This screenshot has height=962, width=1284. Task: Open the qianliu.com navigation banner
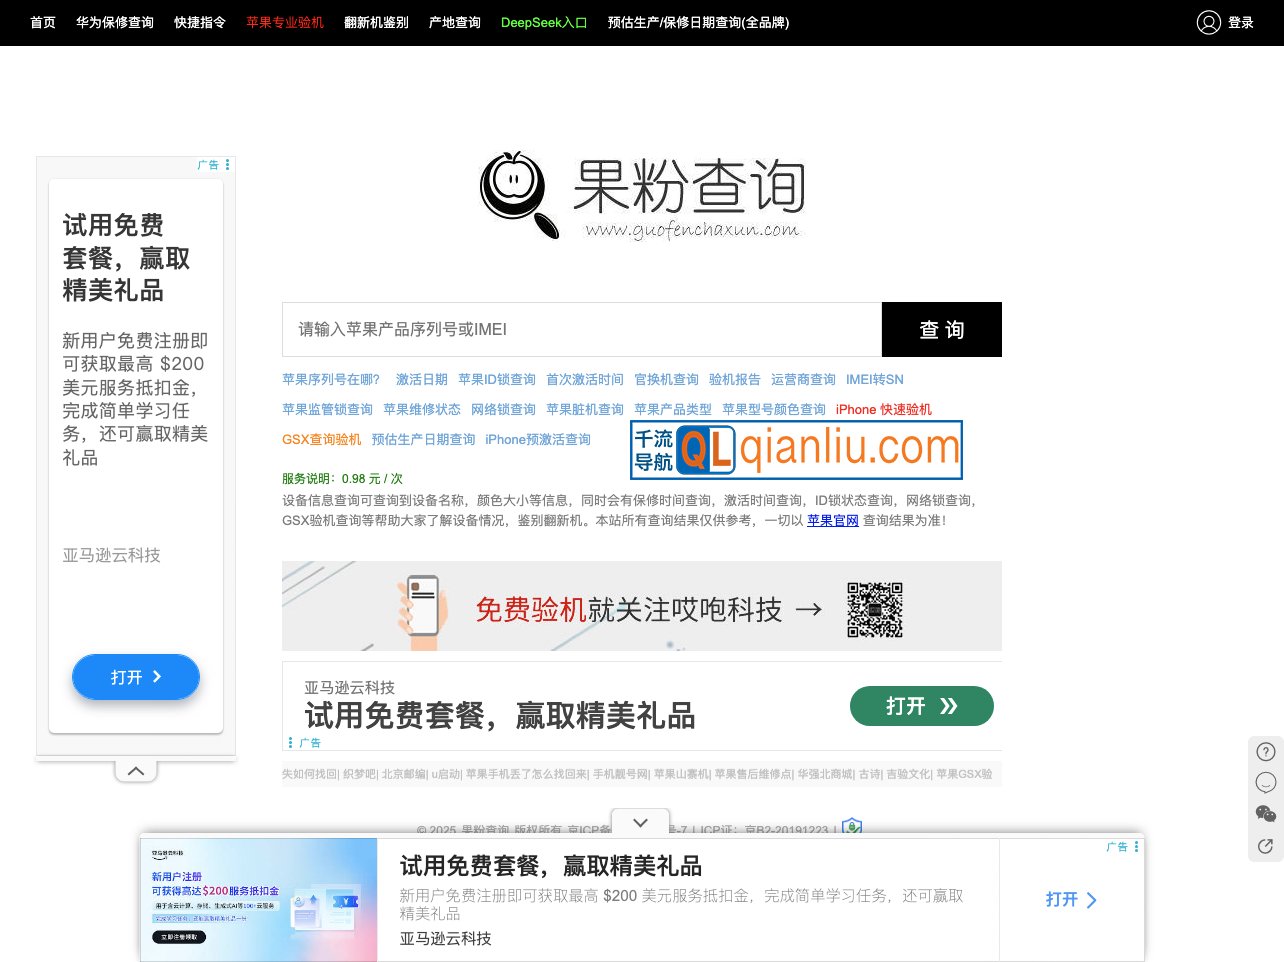pyautogui.click(x=796, y=450)
